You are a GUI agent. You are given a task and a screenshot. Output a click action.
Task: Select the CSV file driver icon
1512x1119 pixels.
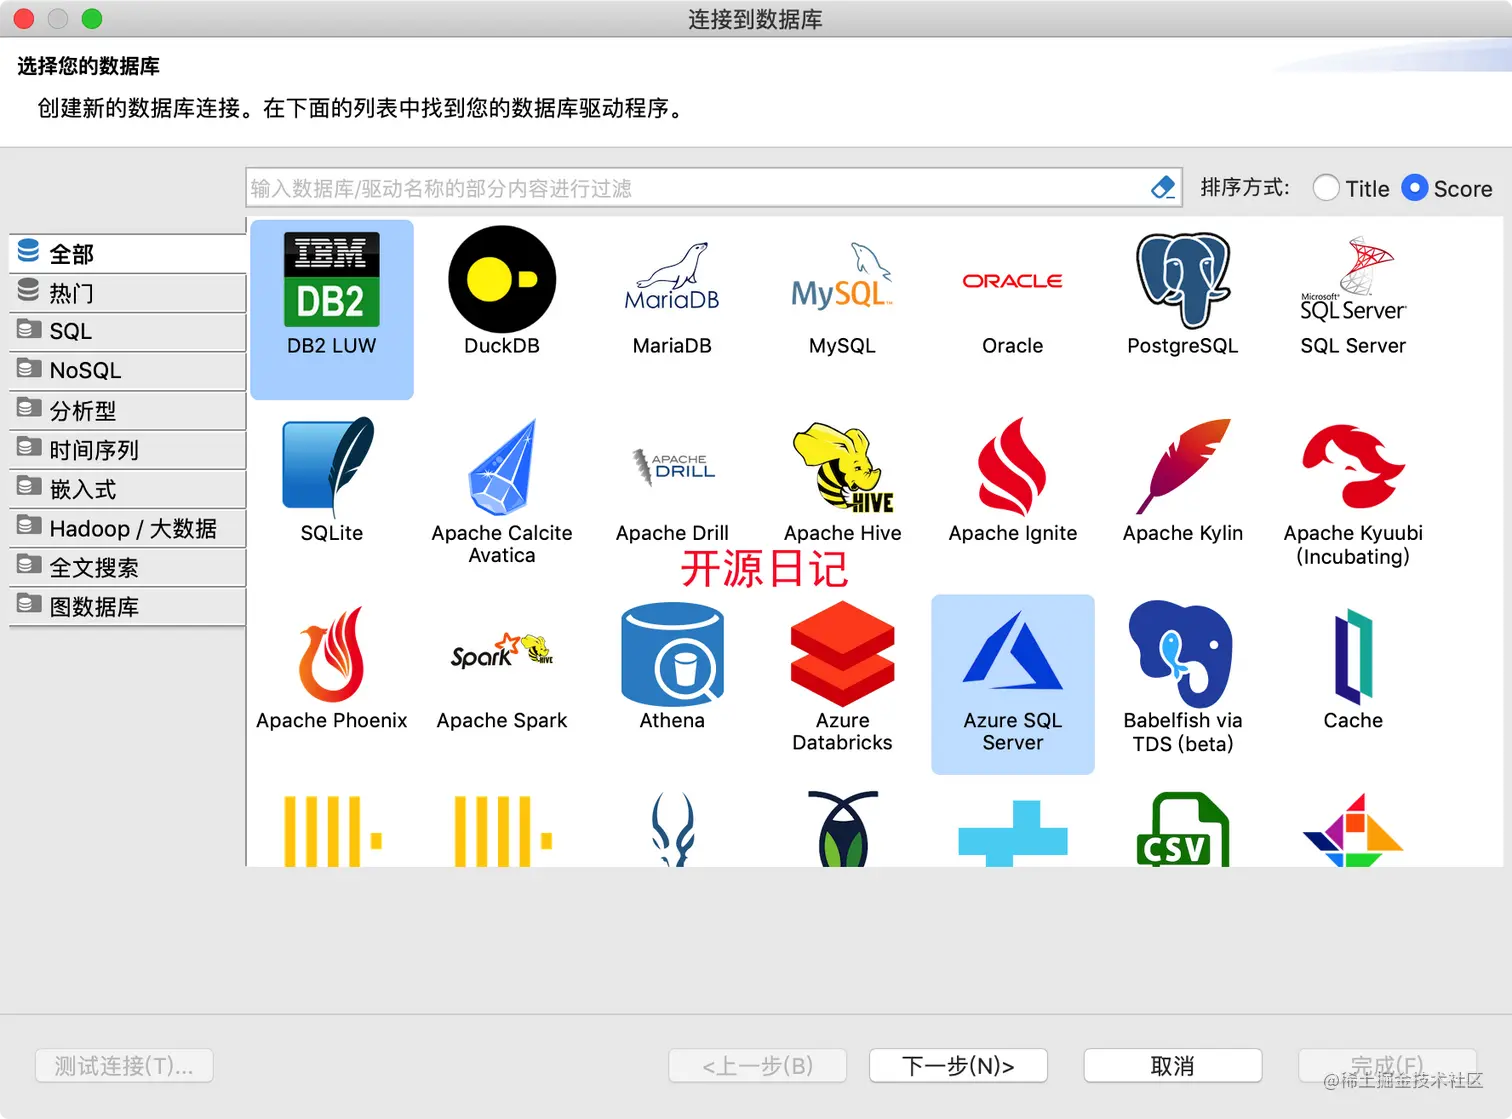1183,830
